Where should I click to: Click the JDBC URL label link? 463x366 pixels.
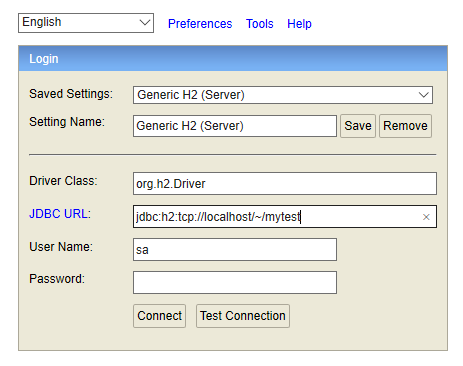(x=60, y=214)
